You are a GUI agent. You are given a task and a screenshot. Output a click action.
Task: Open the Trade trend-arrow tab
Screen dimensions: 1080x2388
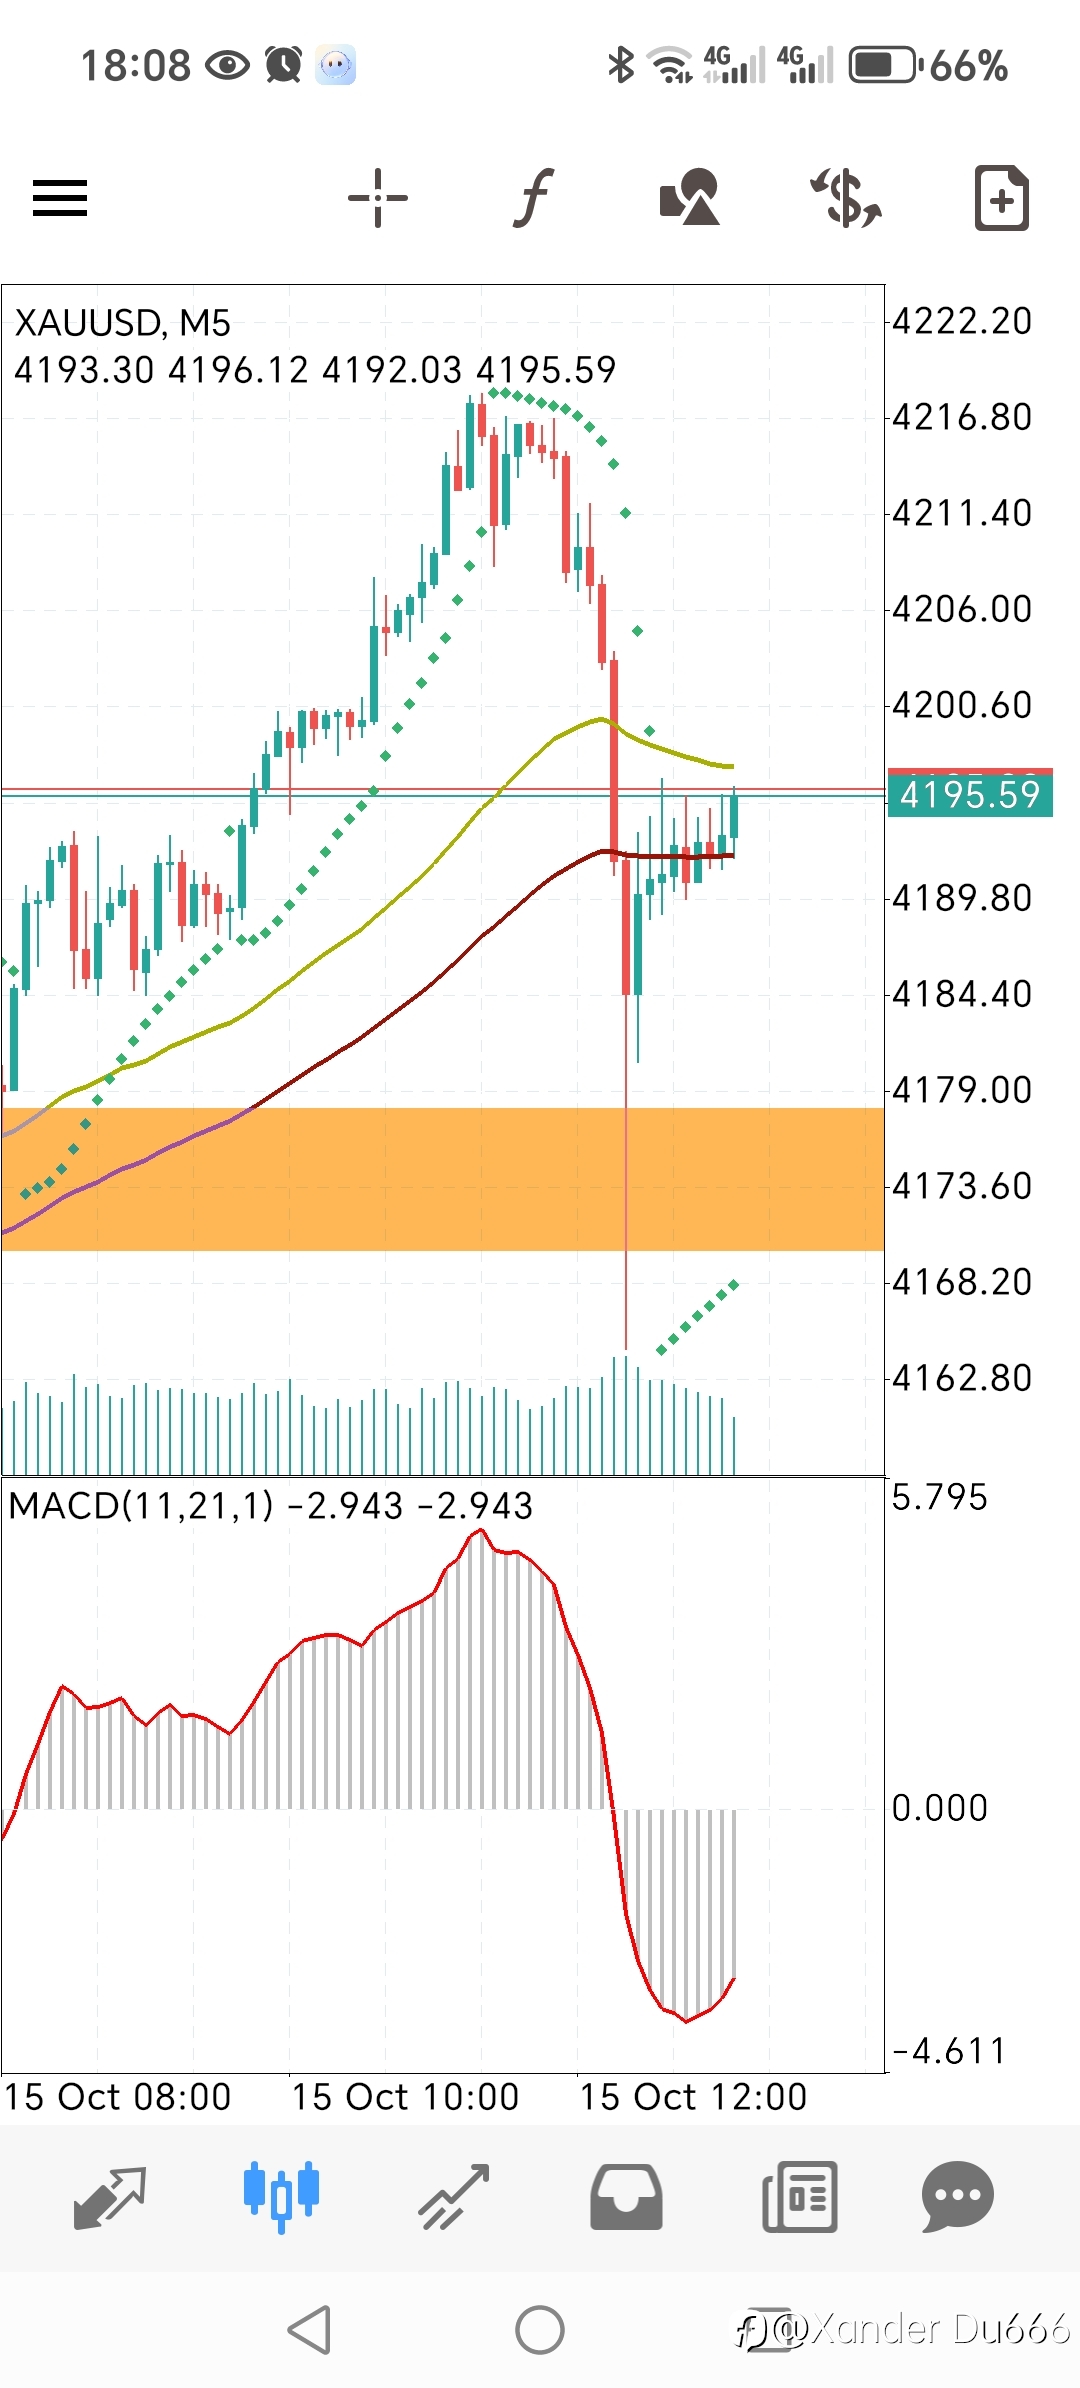(454, 2198)
